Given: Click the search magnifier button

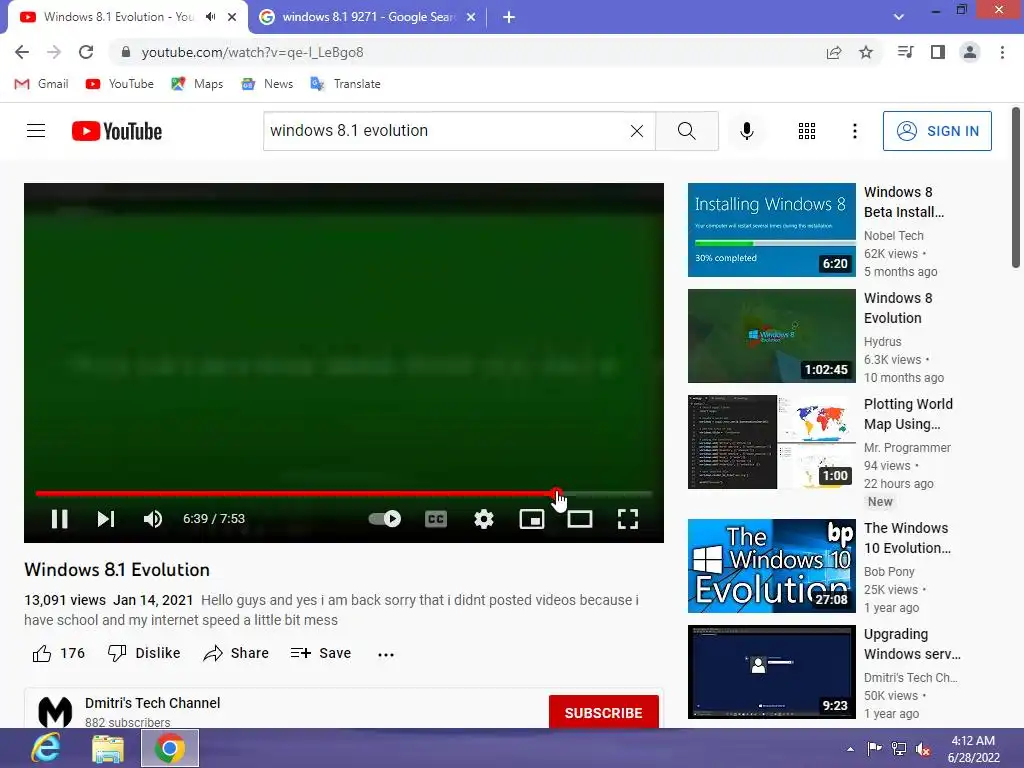Looking at the screenshot, I should point(686,131).
